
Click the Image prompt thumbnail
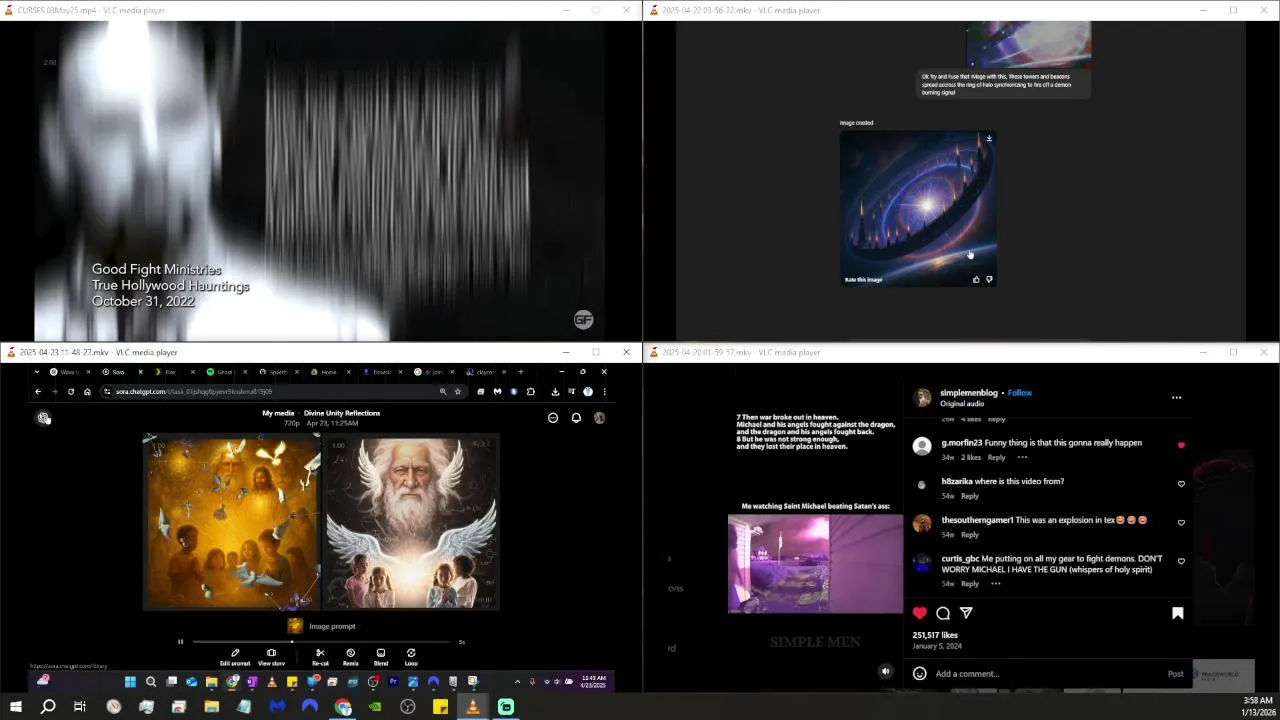pos(295,626)
